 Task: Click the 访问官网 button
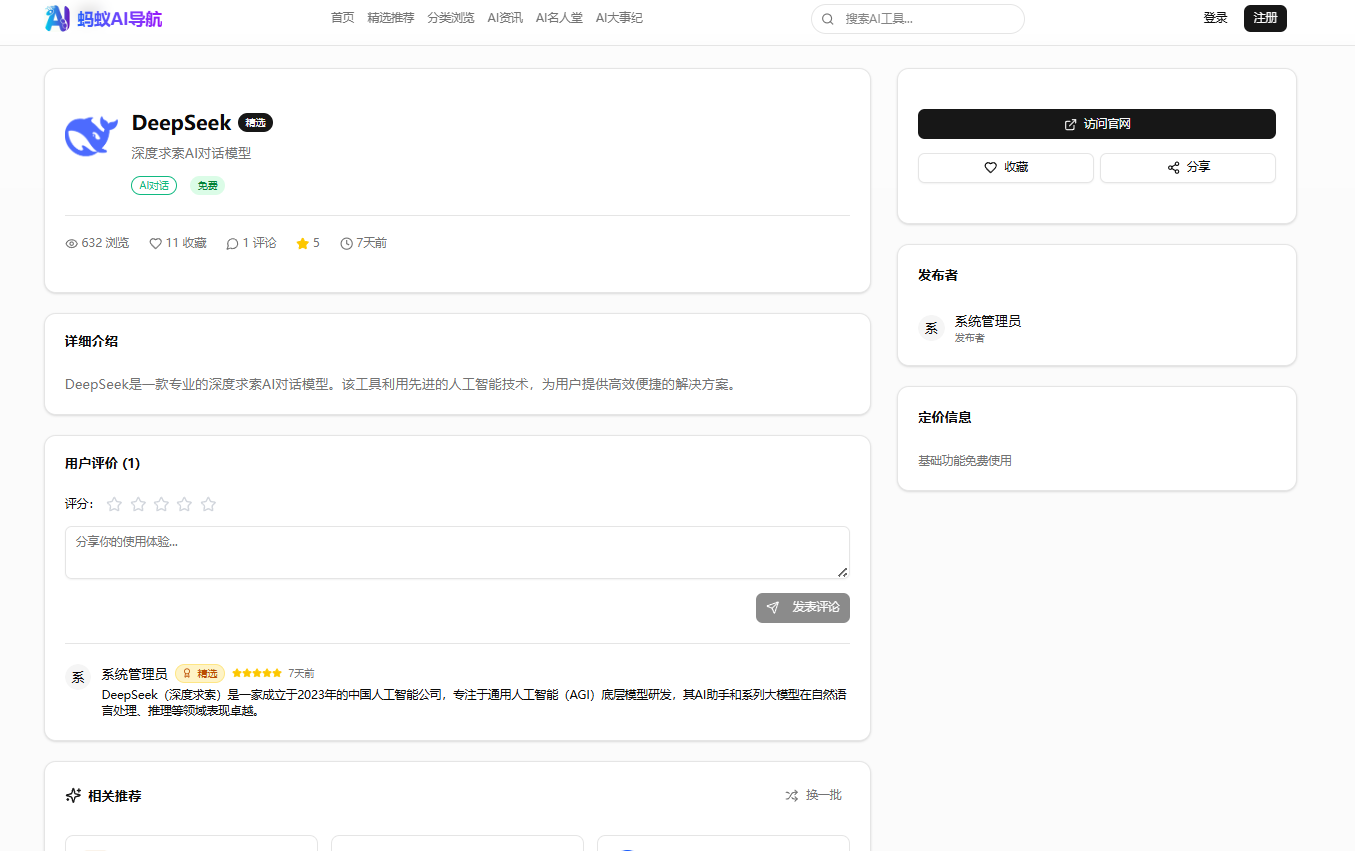1096,123
